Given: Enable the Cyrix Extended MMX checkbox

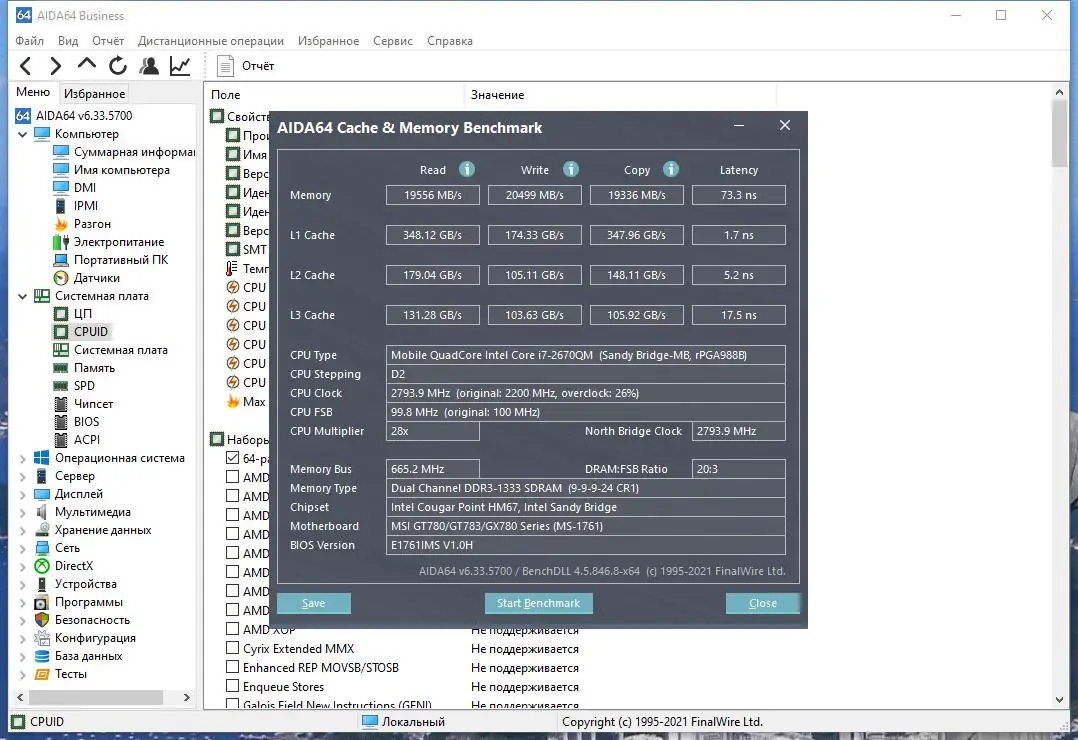Looking at the screenshot, I should point(233,648).
